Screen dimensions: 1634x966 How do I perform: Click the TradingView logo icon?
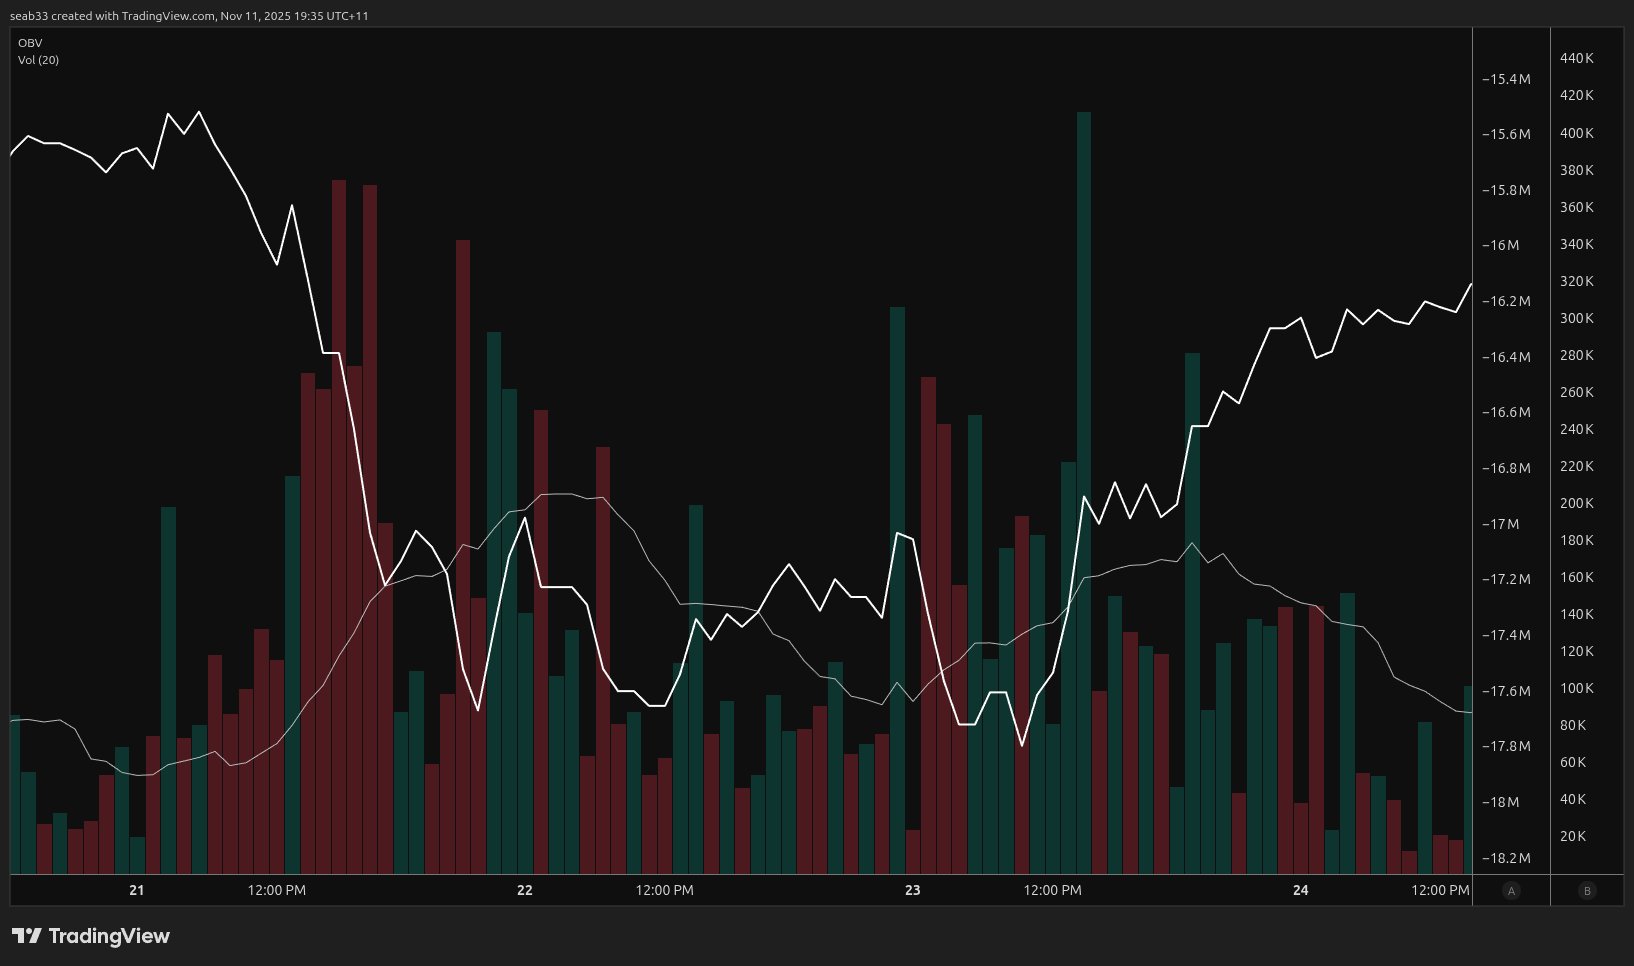tap(27, 936)
